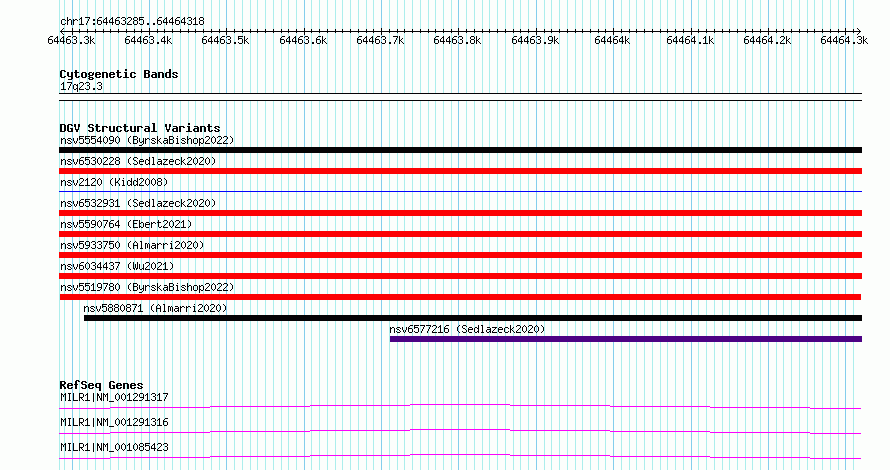Click the thin blue line of nsv2120
The image size is (890, 470).
point(460,192)
